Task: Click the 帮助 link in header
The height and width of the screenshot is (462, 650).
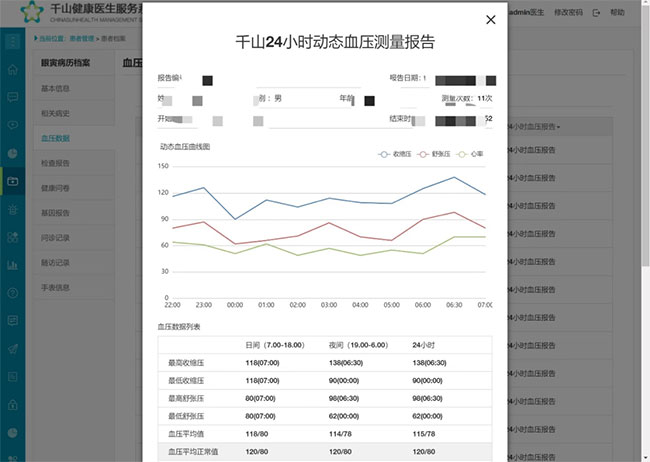Action: point(617,12)
